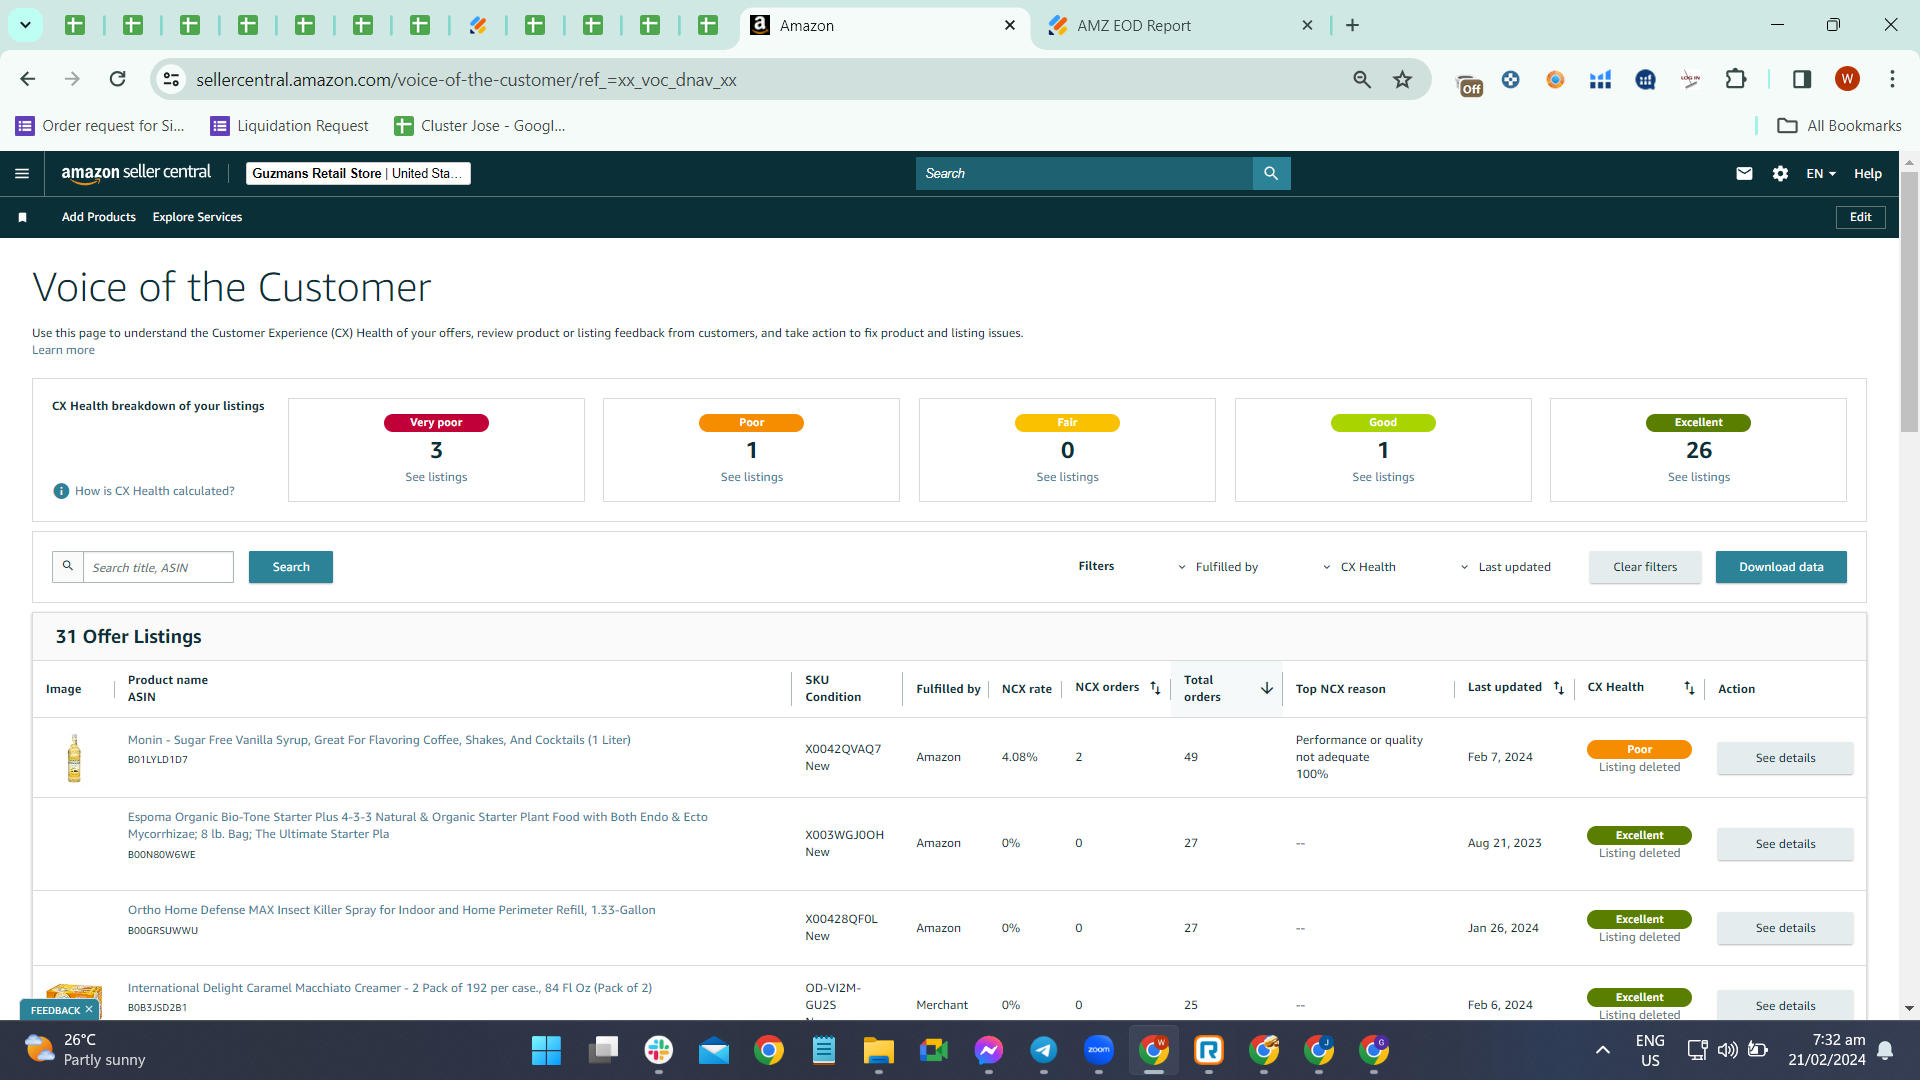1920x1080 pixels.
Task: Close the FEEDBACK widget
Action: pyautogui.click(x=89, y=1010)
